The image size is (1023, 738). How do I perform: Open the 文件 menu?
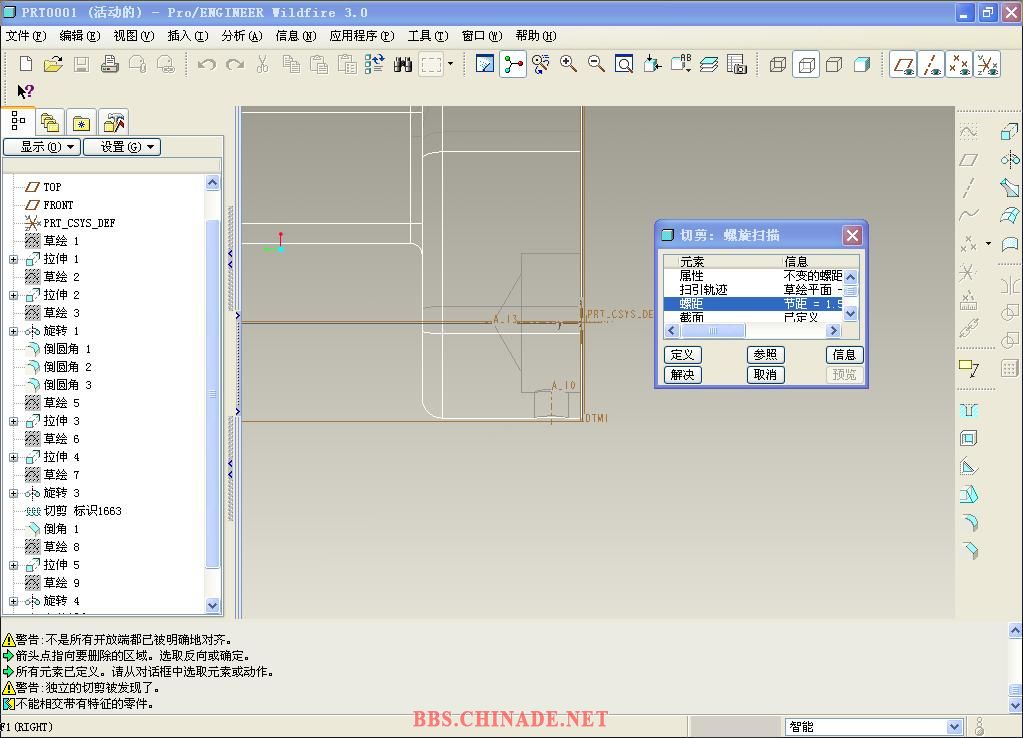click(26, 36)
